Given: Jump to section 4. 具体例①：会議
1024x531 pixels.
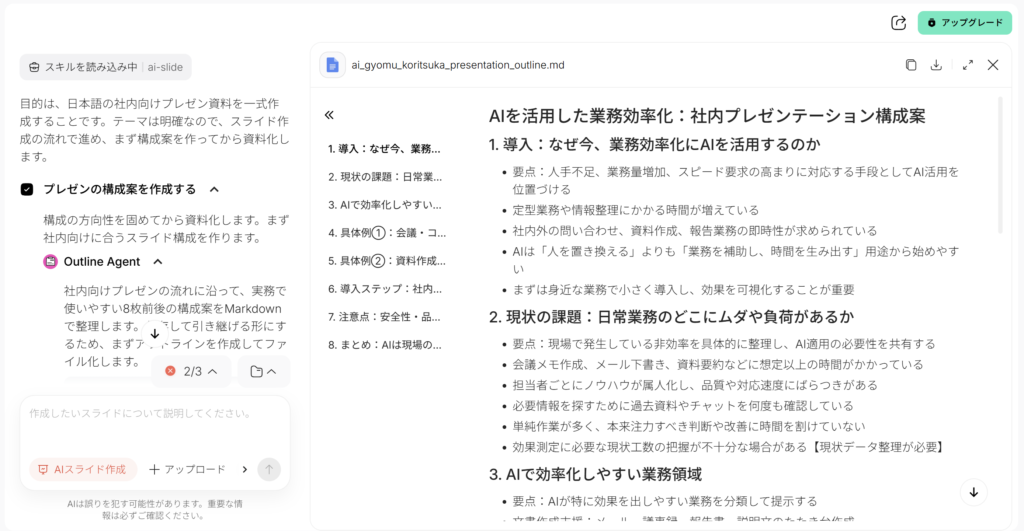Looking at the screenshot, I should (387, 233).
